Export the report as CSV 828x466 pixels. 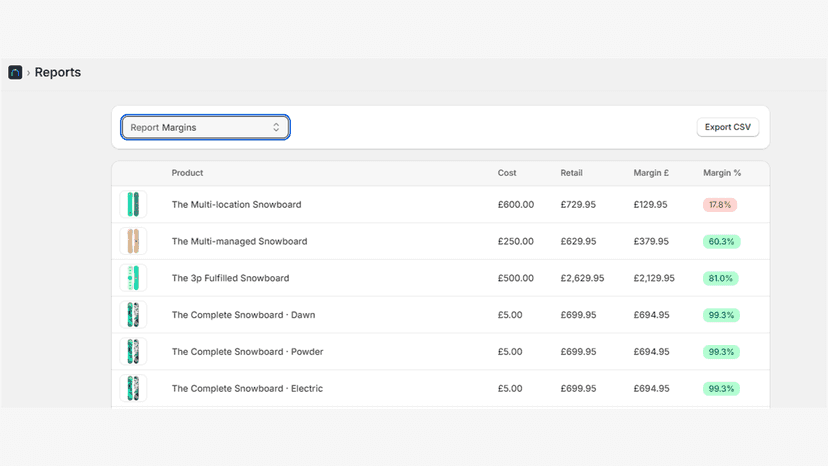point(728,127)
